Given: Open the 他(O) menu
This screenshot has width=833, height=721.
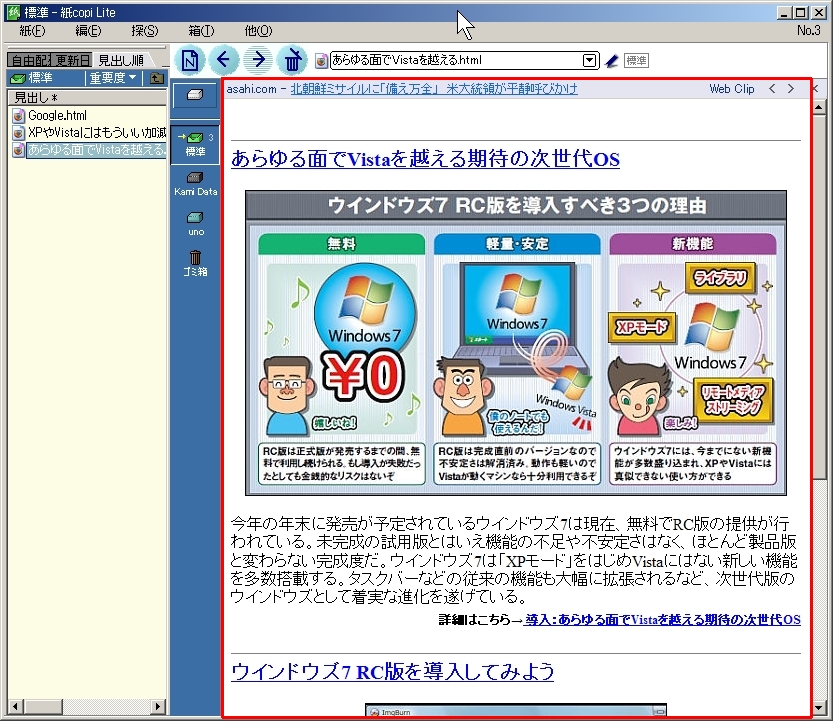Looking at the screenshot, I should [258, 31].
